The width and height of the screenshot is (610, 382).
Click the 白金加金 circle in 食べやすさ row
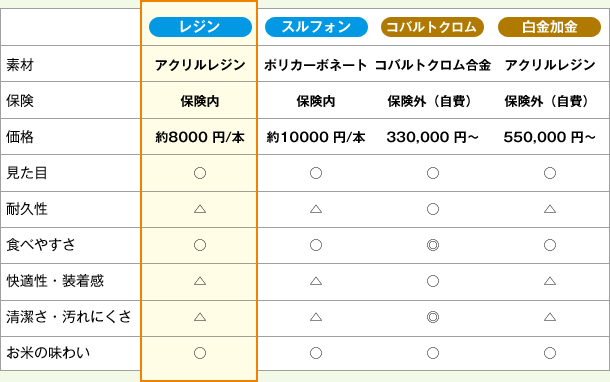pos(550,245)
